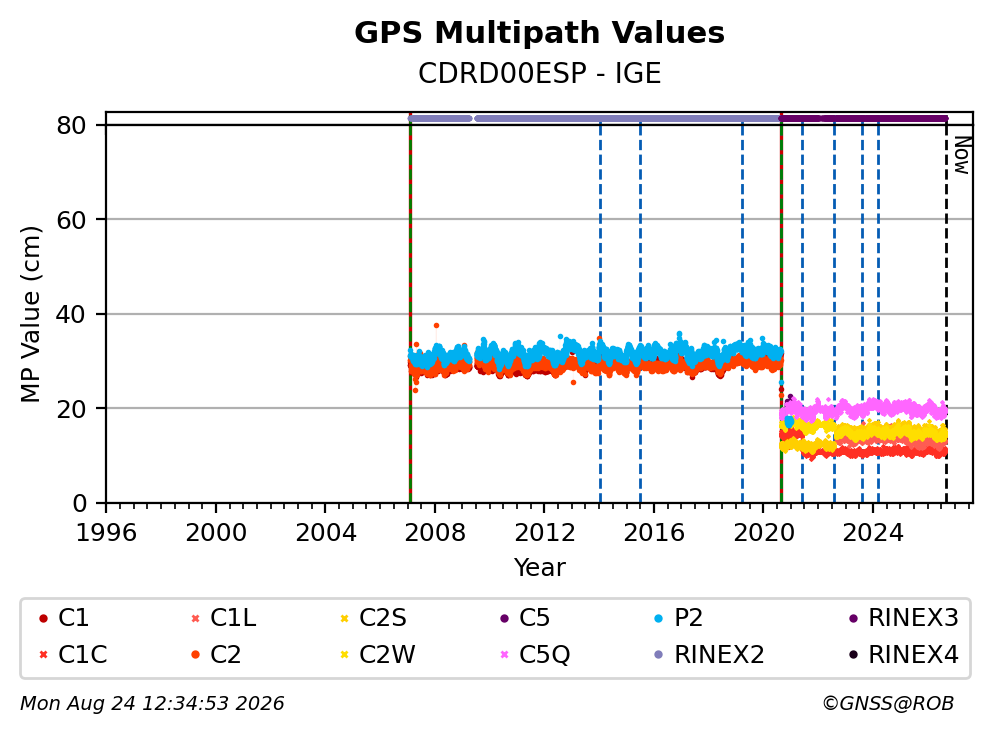Click the light purple RINEX2 timeline bar
This screenshot has height=734, width=992.
coord(595,118)
